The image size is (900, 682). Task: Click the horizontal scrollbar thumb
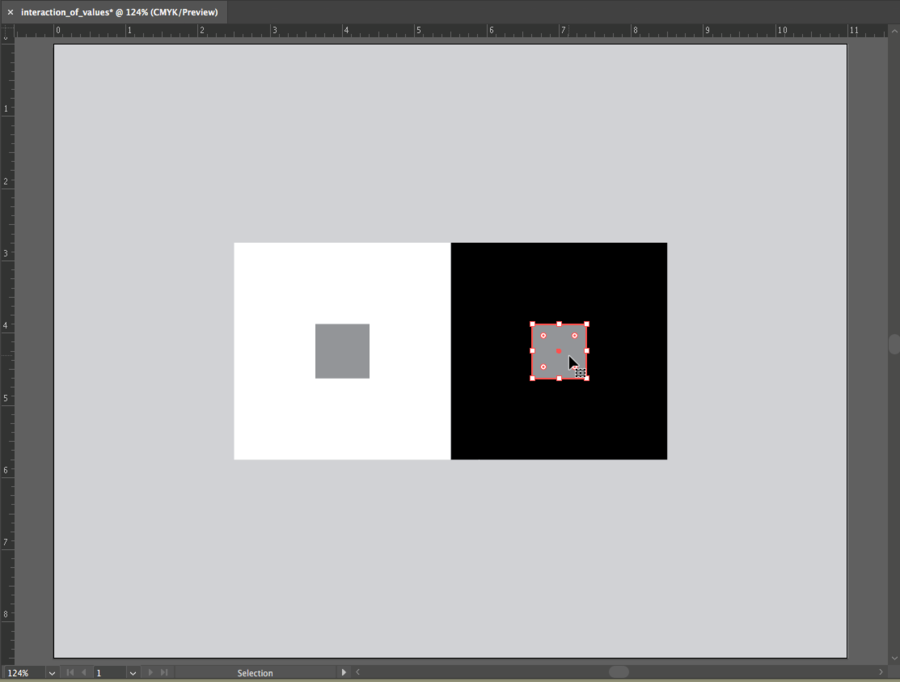[619, 672]
